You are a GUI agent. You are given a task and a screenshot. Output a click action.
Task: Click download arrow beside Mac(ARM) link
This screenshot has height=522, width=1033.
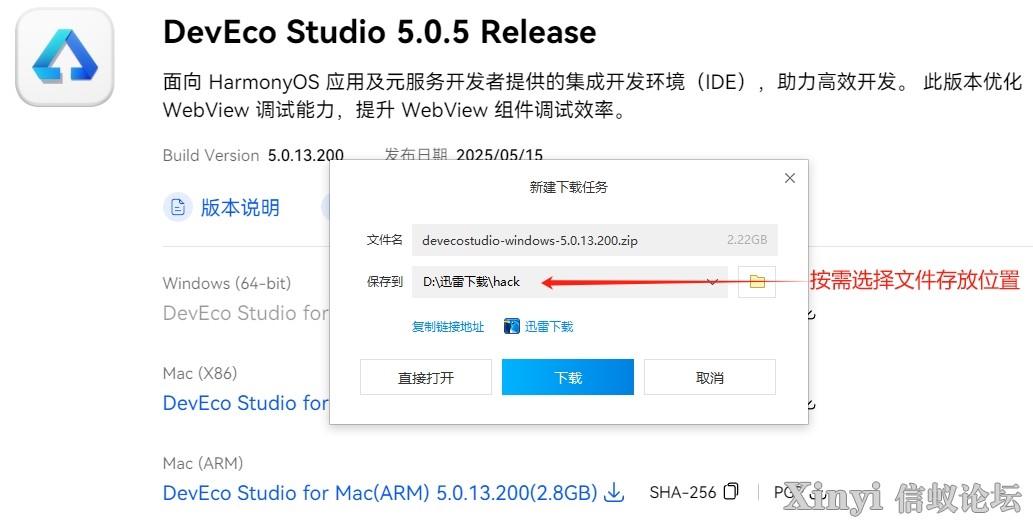coord(614,492)
